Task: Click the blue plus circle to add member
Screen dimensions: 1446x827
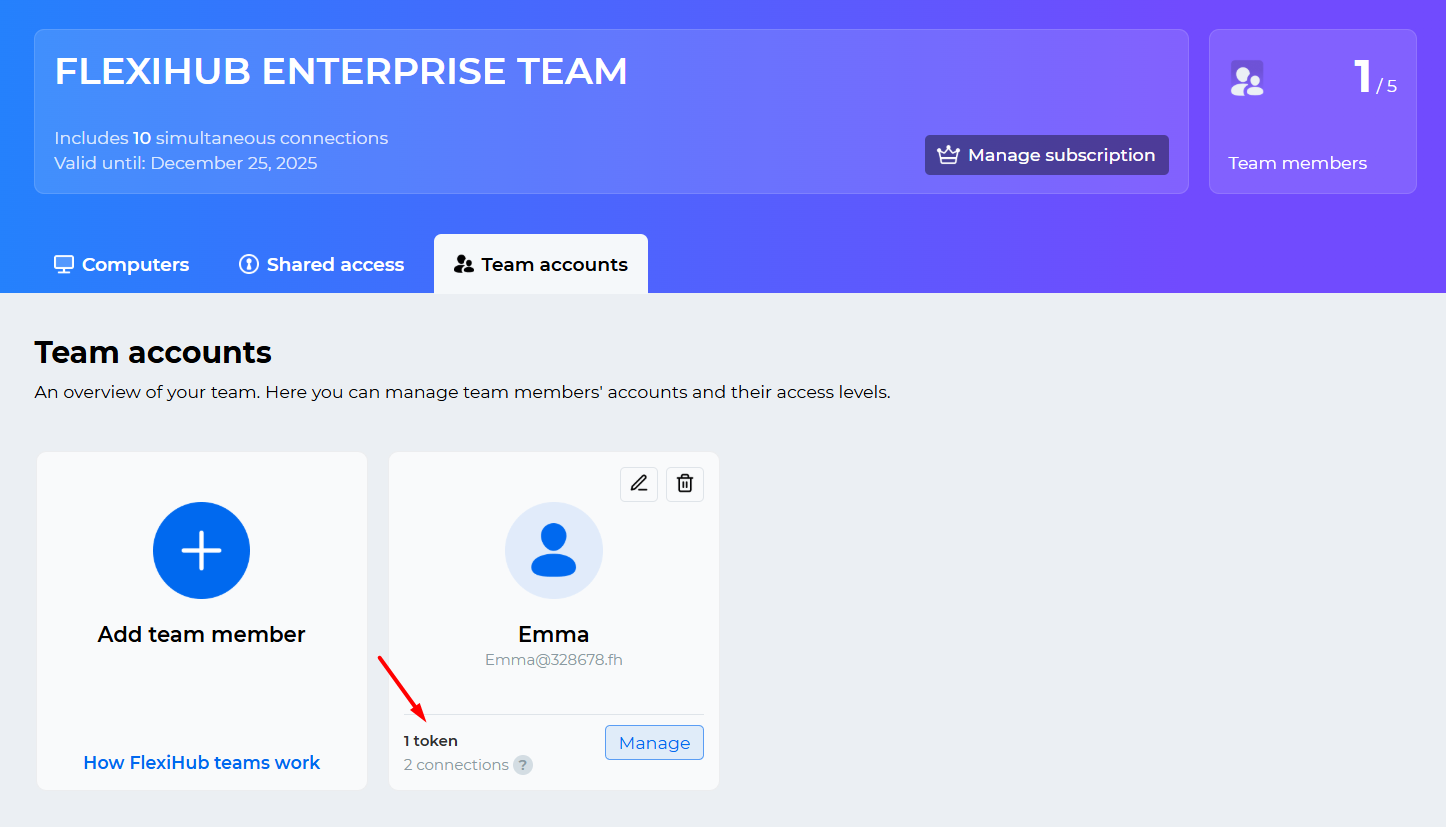Action: tap(201, 550)
